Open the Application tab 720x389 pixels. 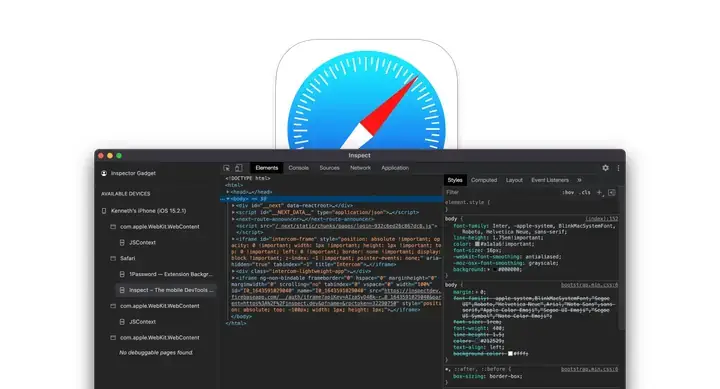tap(395, 168)
